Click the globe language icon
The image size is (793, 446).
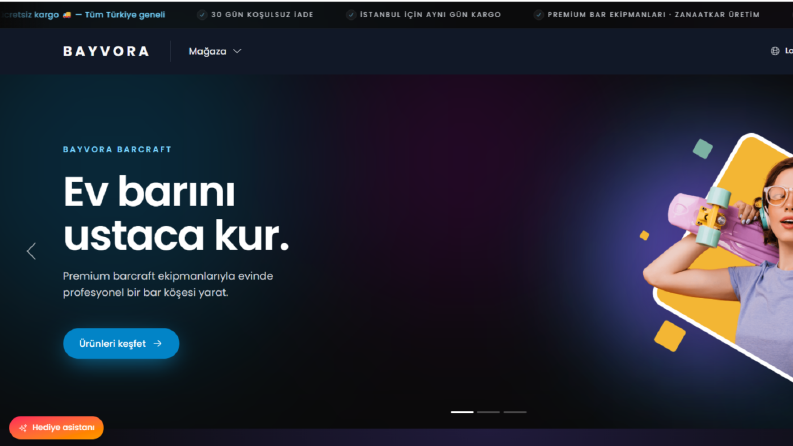coord(775,51)
